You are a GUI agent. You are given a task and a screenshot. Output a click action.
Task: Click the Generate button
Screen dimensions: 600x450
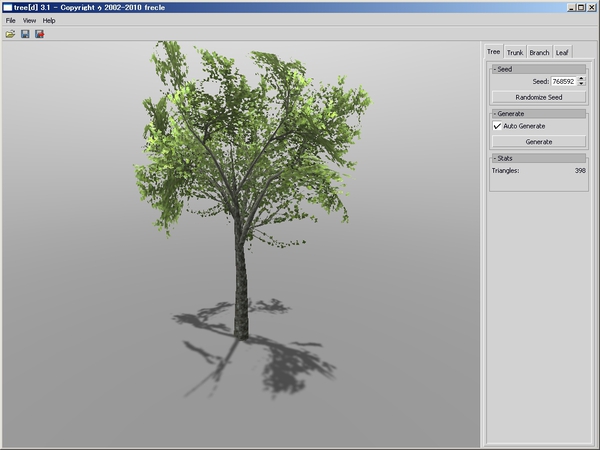click(539, 142)
